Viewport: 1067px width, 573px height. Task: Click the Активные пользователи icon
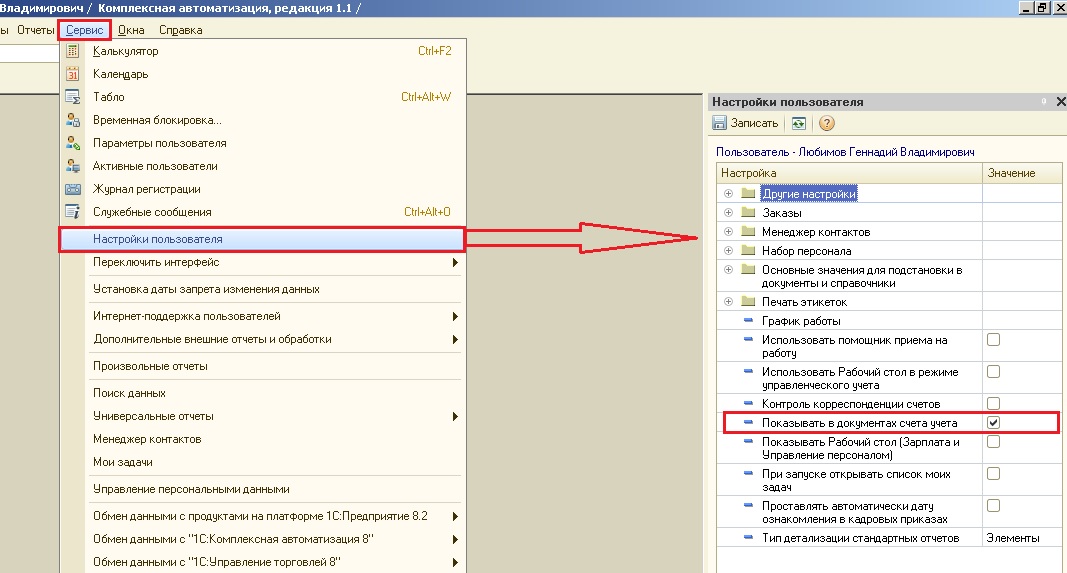pos(73,166)
